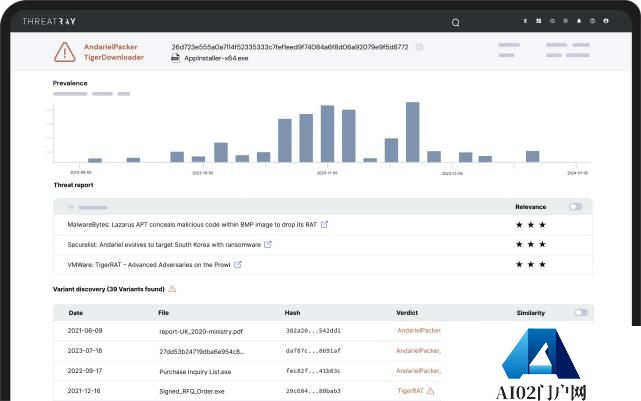
Task: Click the ThreatRay logo
Action: (x=49, y=21)
